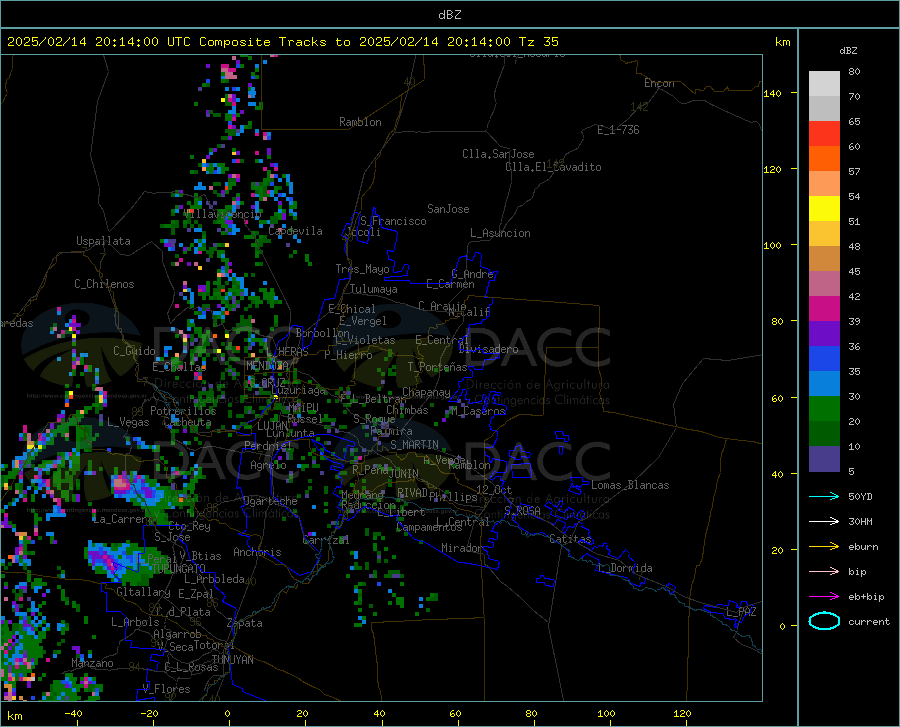
Task: Click the 50YD cyan arrow legend icon
Action: click(824, 496)
